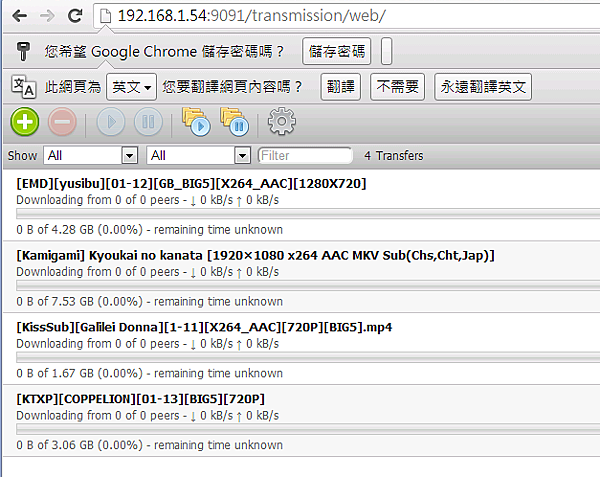
Task: Click progress bar of the Galilei Donna torrent
Action: (308, 357)
